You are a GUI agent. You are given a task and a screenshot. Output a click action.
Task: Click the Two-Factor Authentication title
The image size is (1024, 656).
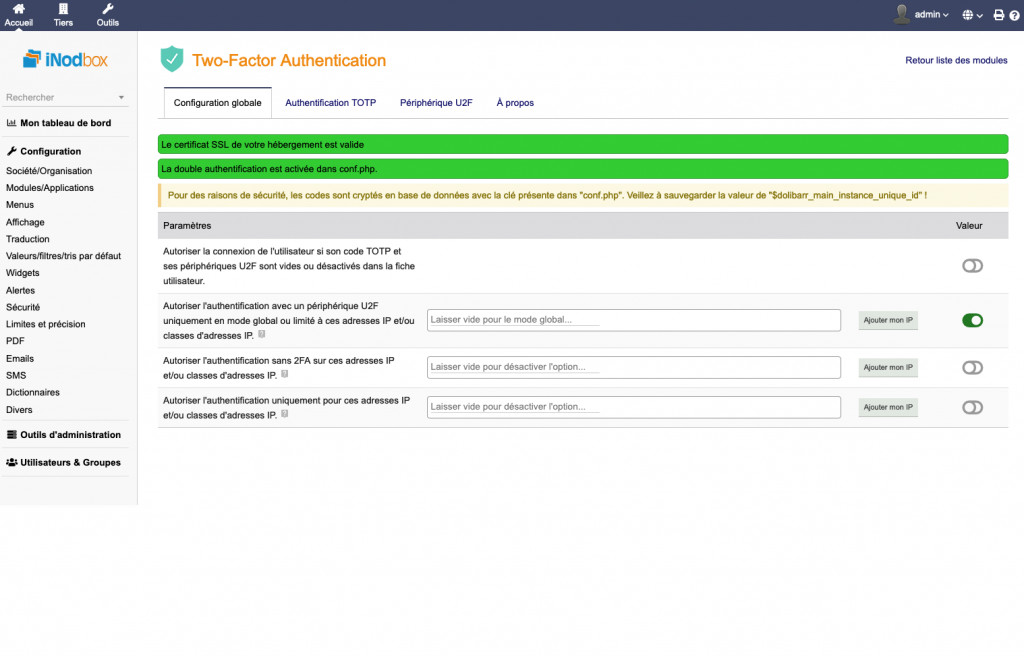pyautogui.click(x=289, y=60)
